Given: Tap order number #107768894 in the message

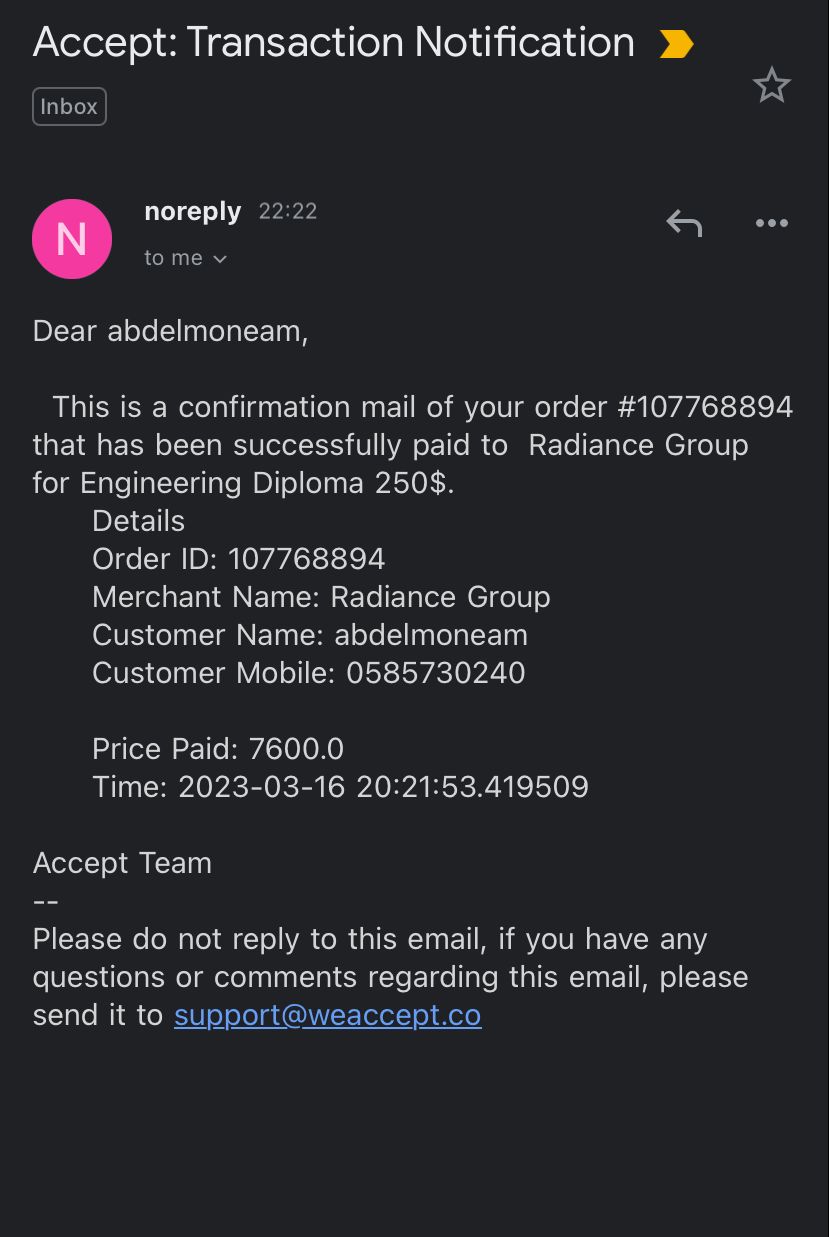Looking at the screenshot, I should click(x=705, y=407).
